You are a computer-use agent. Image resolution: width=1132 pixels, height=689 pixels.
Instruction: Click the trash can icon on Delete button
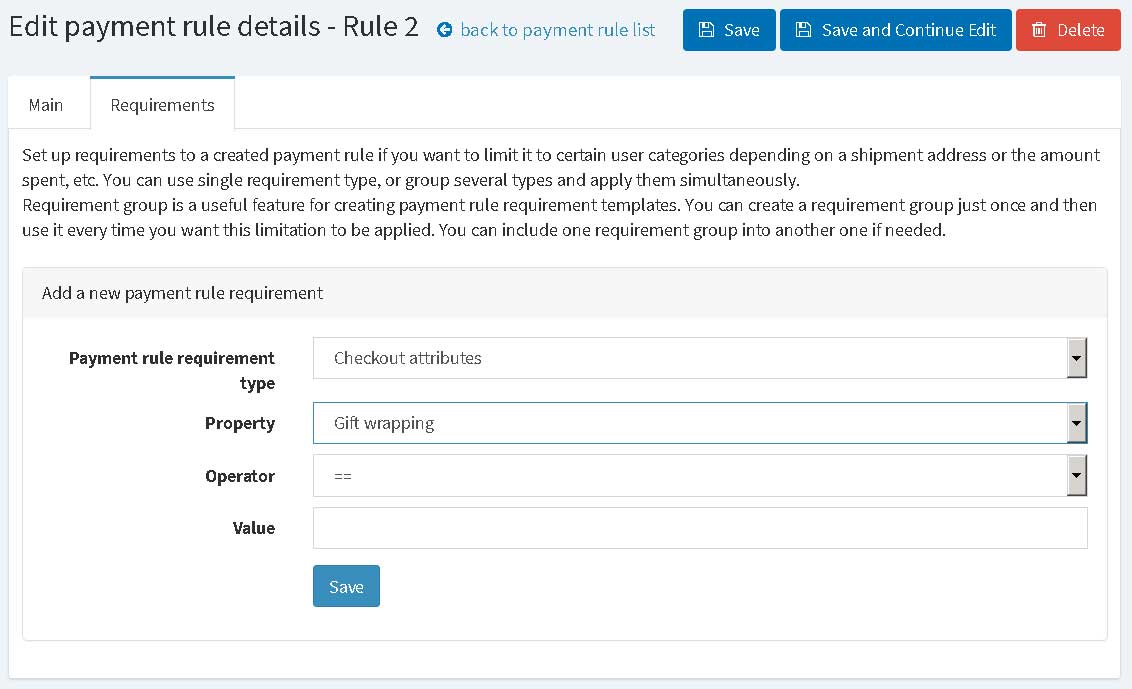pyautogui.click(x=1039, y=30)
